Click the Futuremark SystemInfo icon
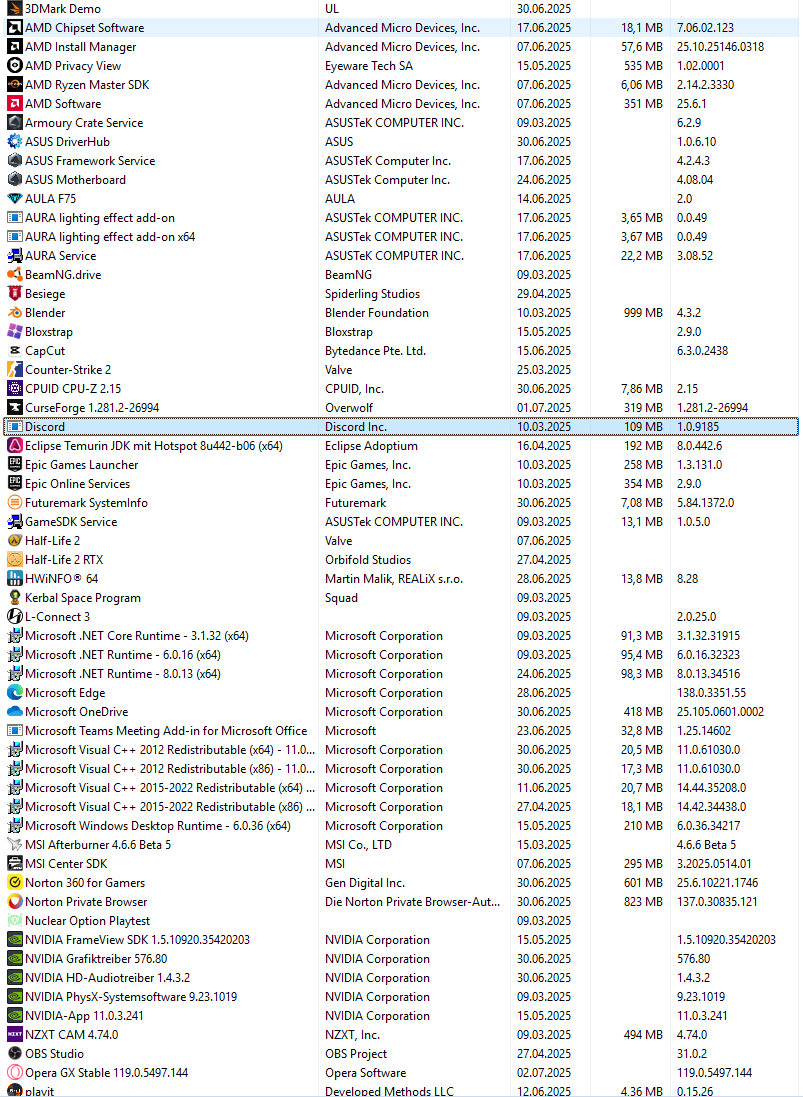803x1097 pixels. tap(15, 502)
